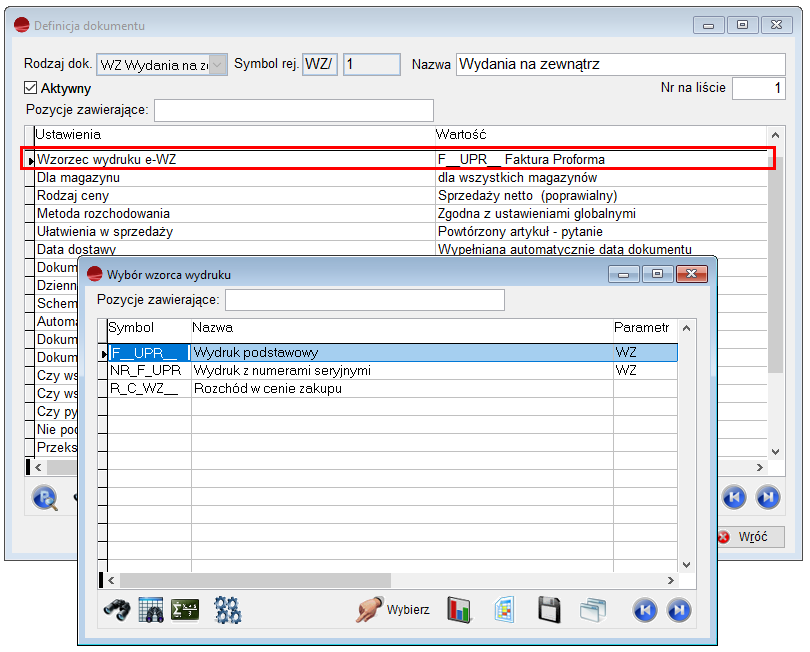Click the blue gears settings icon
Screen dimensions: 810x652
[x=228, y=609]
